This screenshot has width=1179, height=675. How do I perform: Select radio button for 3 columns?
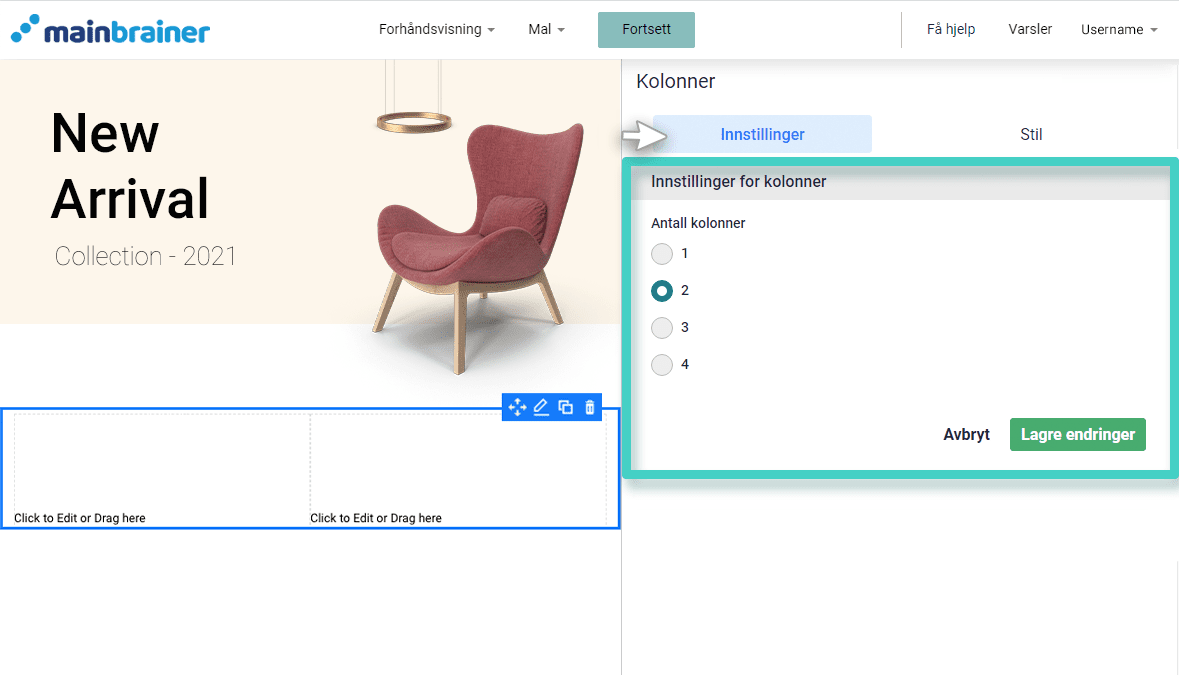point(661,327)
